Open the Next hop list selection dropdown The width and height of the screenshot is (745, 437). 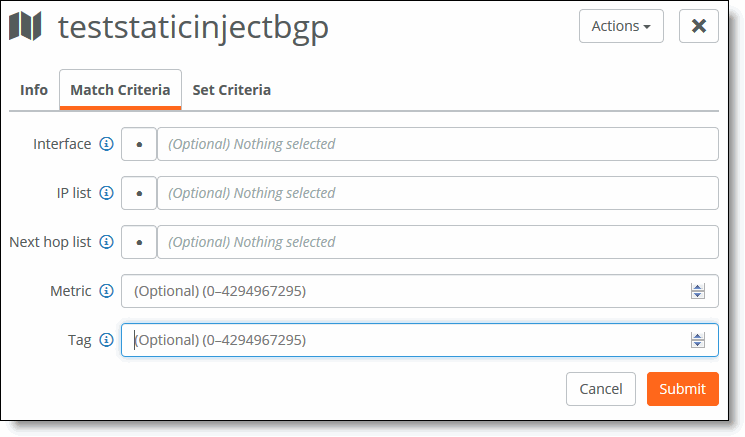[438, 242]
